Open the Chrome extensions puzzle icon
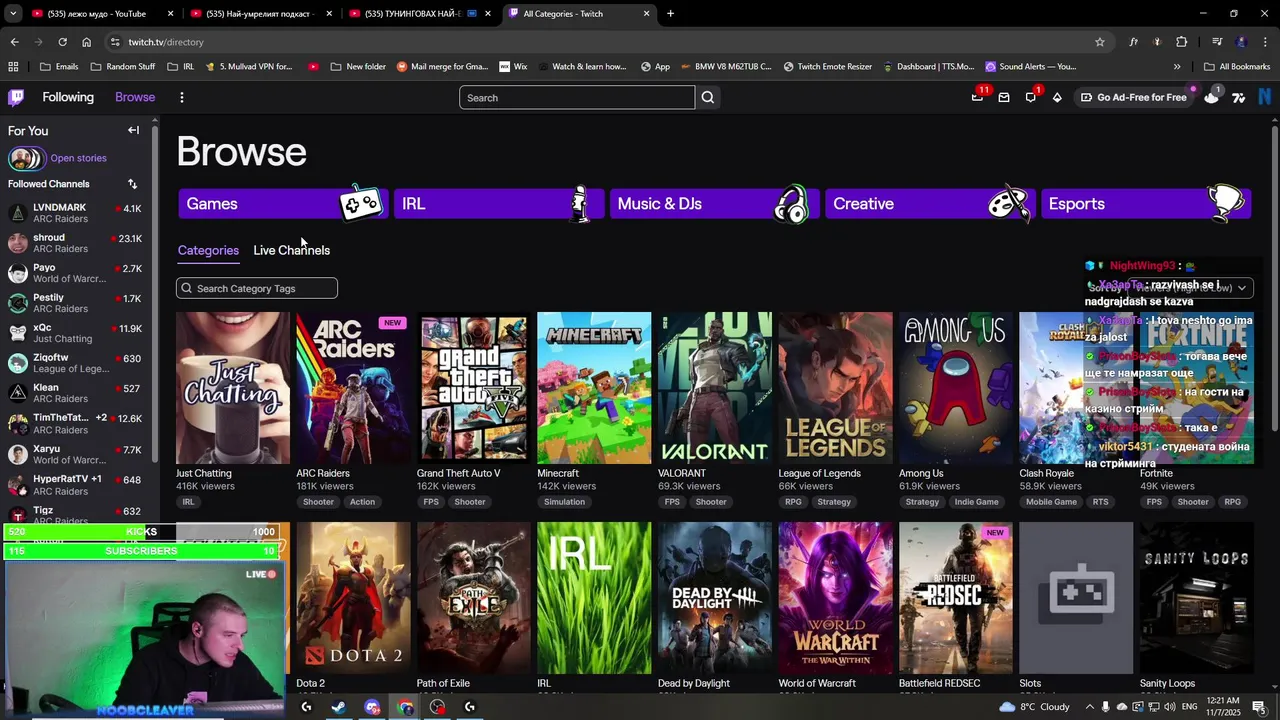Viewport: 1280px width, 720px height. 1182,42
